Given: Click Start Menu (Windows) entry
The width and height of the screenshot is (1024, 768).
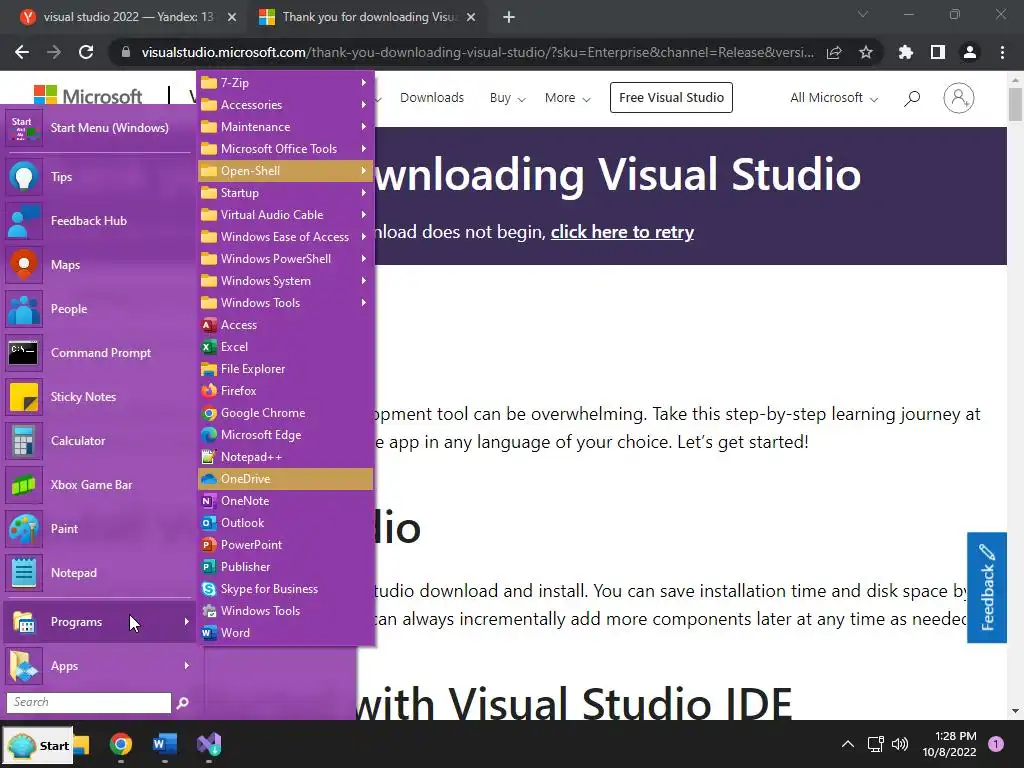Looking at the screenshot, I should point(99,128).
